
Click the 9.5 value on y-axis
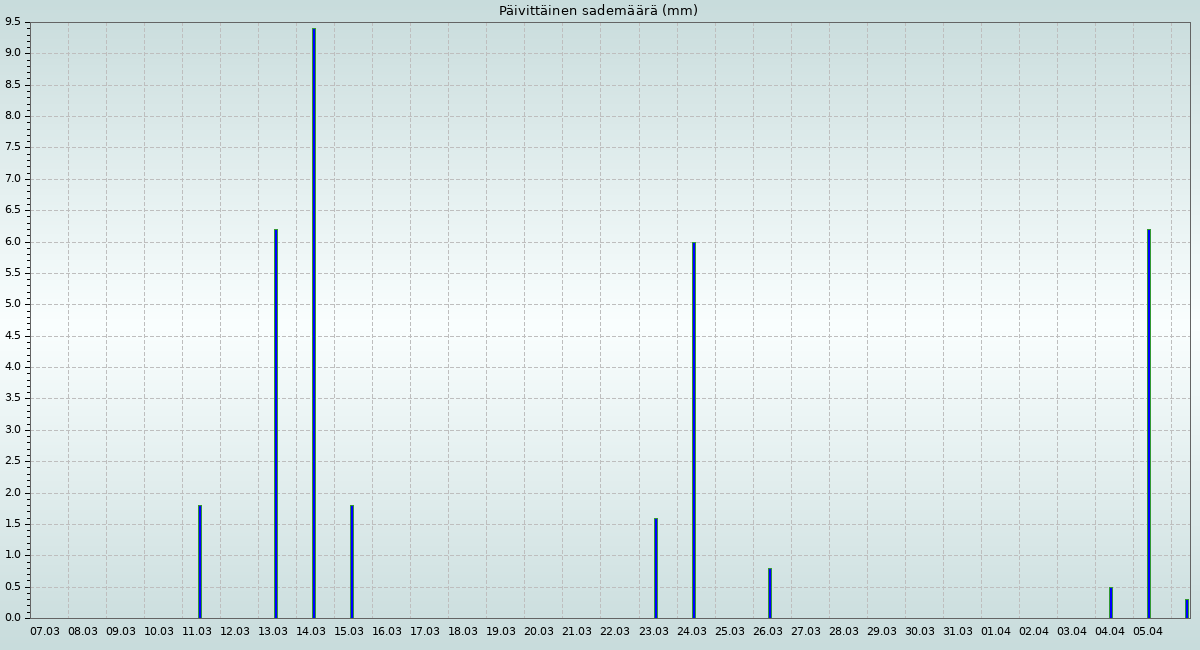(x=12, y=22)
